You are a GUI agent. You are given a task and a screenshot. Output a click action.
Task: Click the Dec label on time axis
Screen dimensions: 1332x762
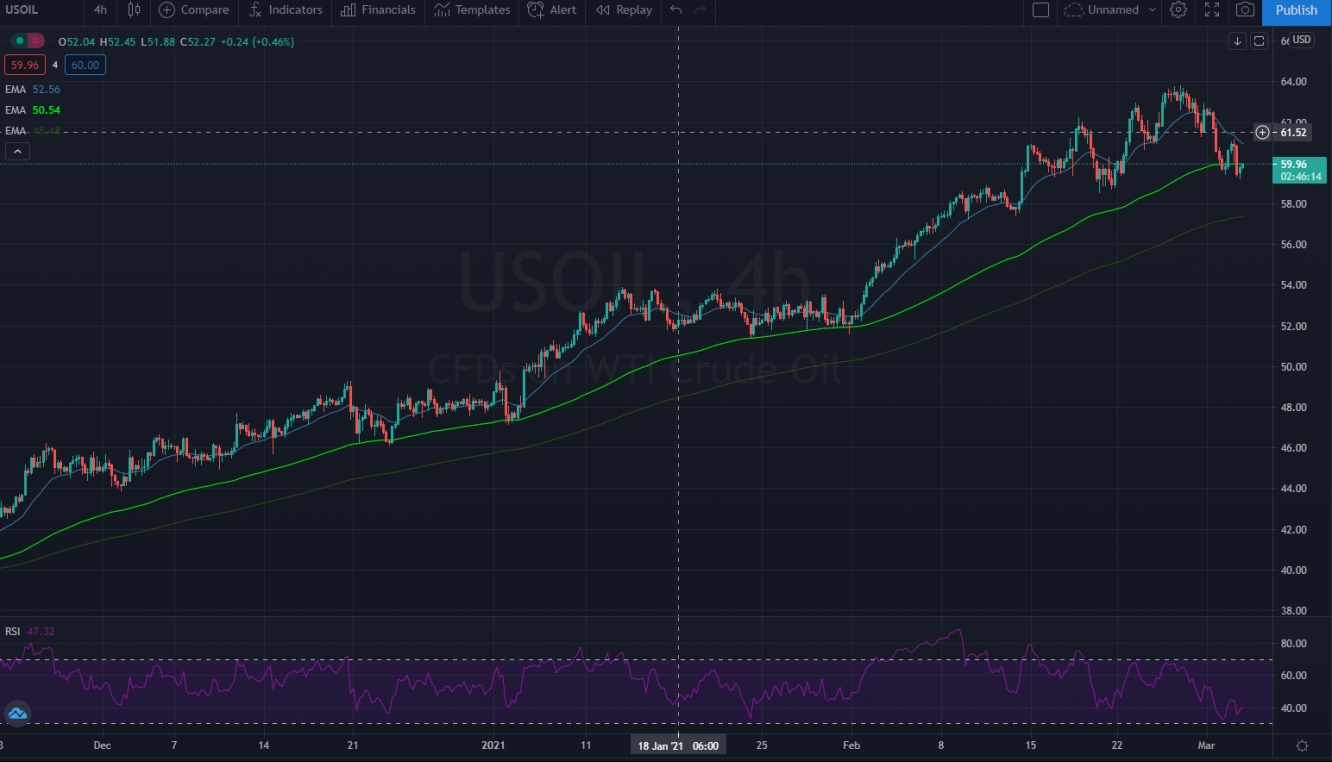pos(100,746)
